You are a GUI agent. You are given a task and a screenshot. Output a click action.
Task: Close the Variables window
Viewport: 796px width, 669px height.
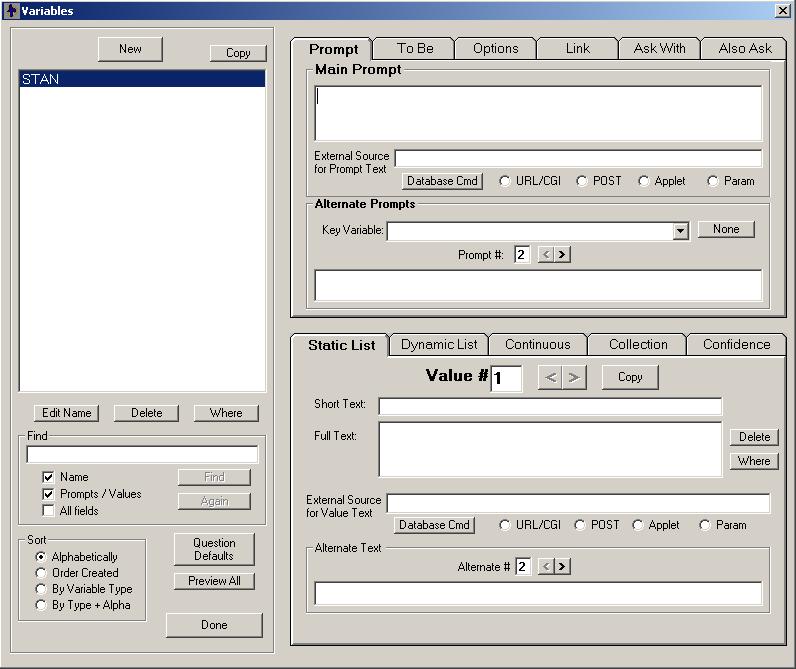[x=782, y=10]
